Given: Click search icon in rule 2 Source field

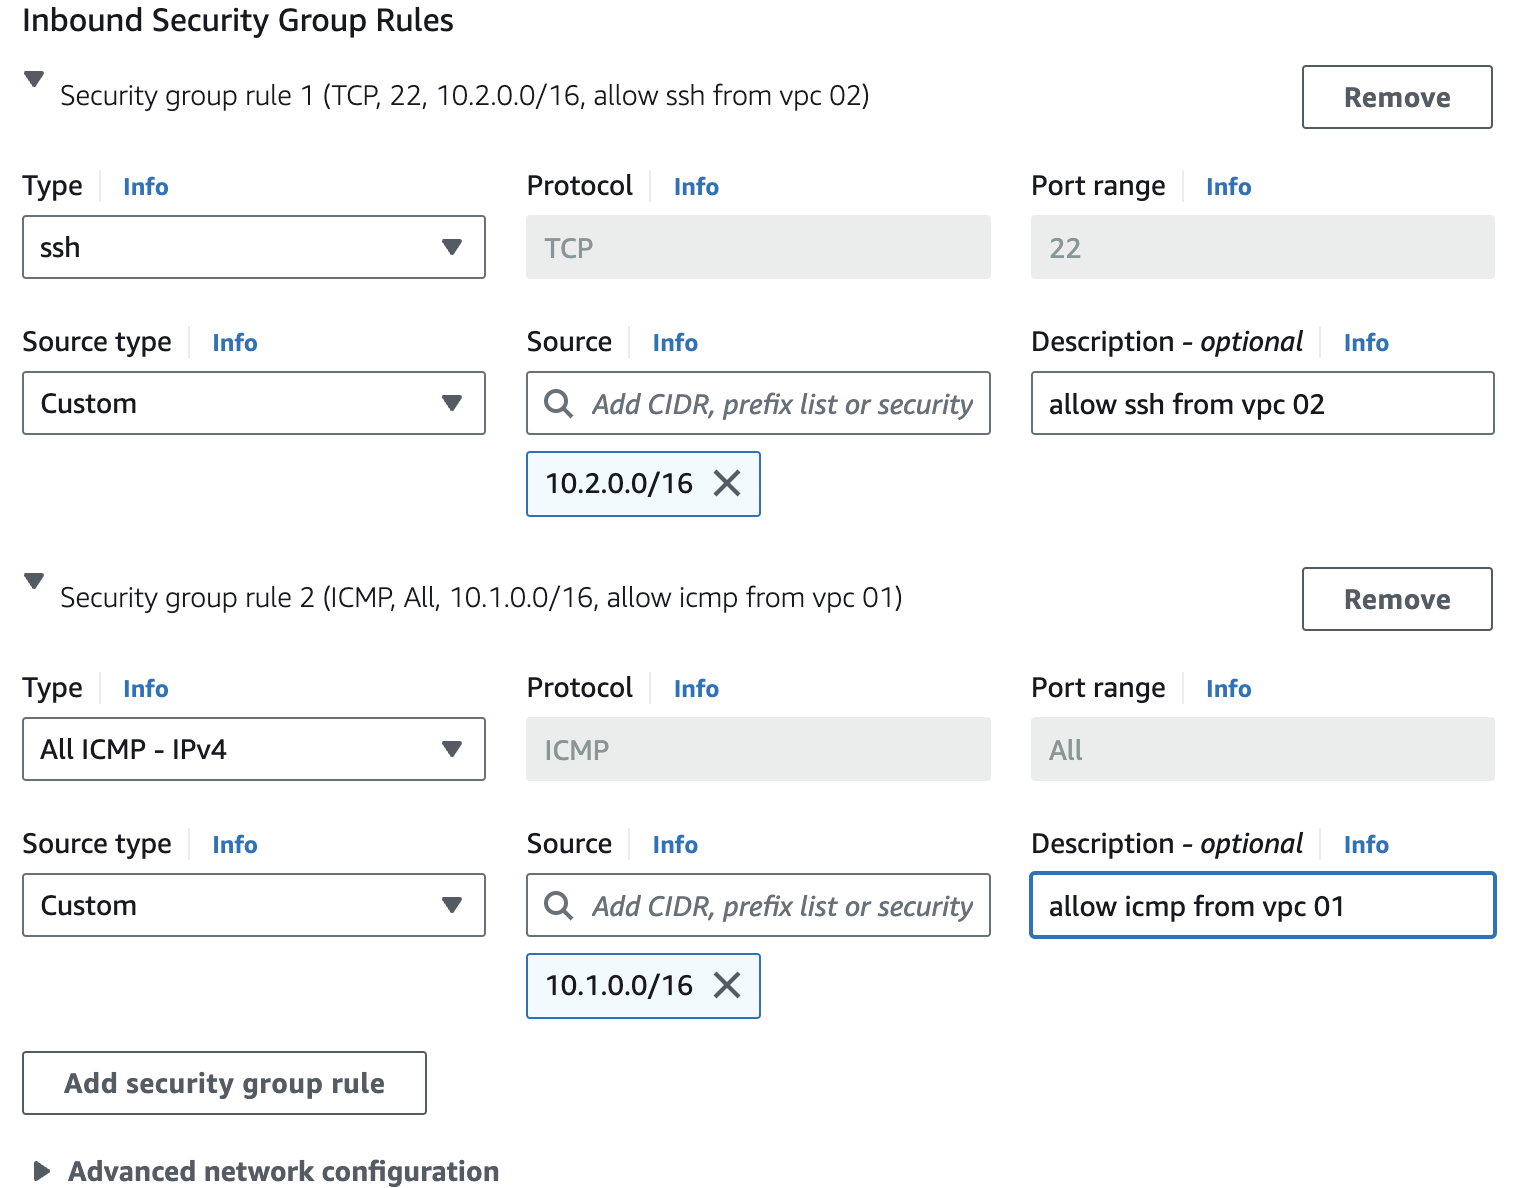Looking at the screenshot, I should point(558,906).
